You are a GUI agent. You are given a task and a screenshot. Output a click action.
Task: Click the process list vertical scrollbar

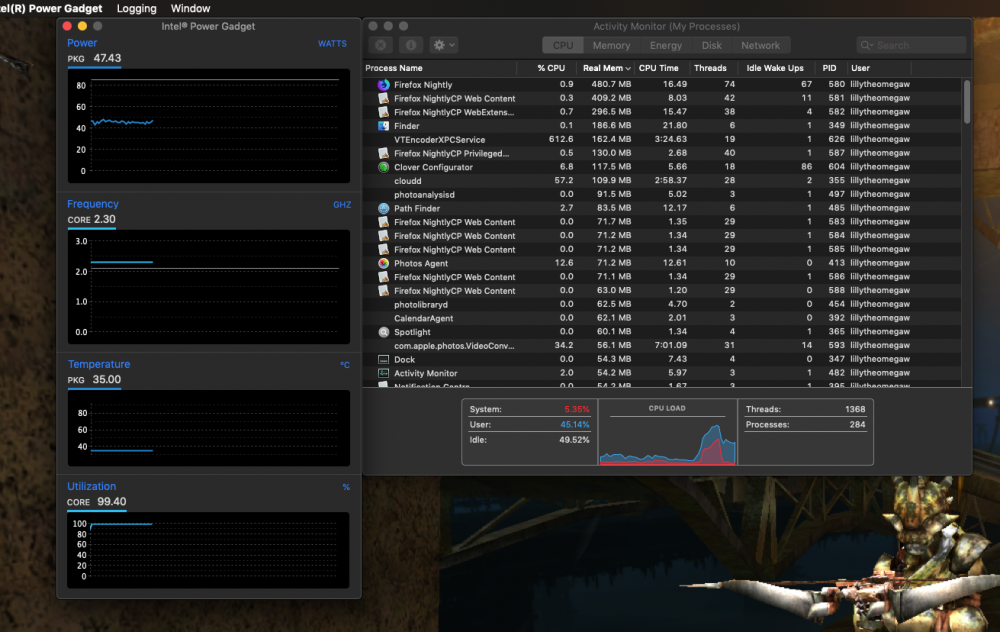(x=967, y=102)
